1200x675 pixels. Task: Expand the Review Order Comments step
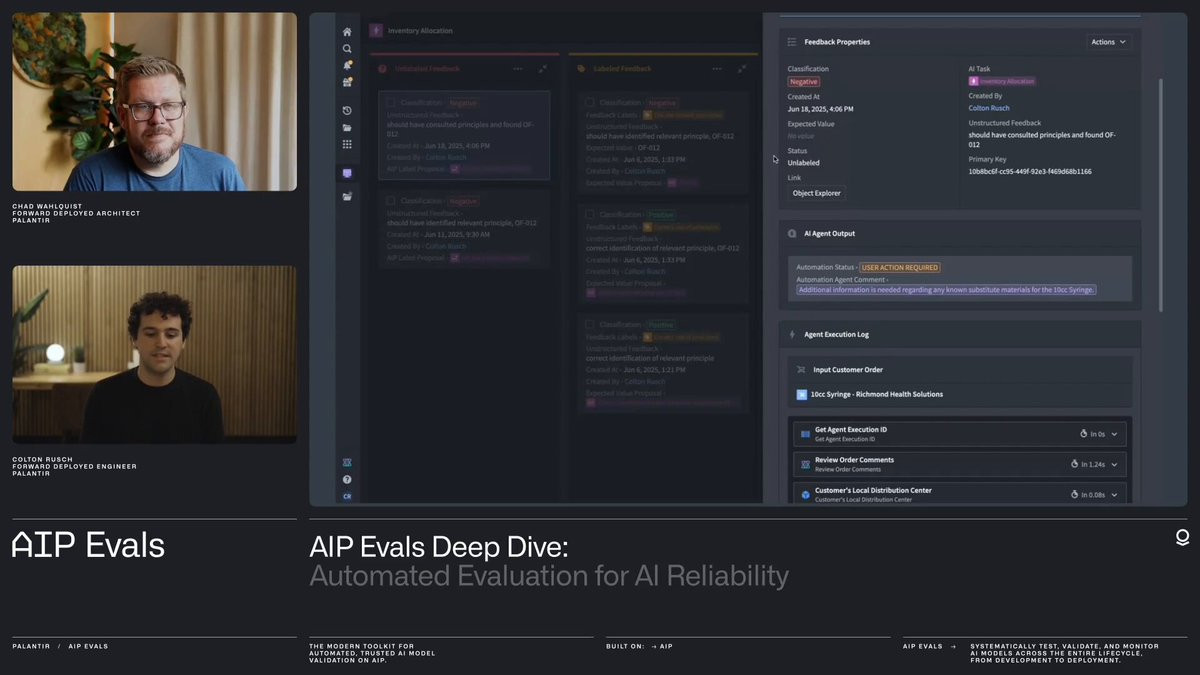pos(1114,464)
